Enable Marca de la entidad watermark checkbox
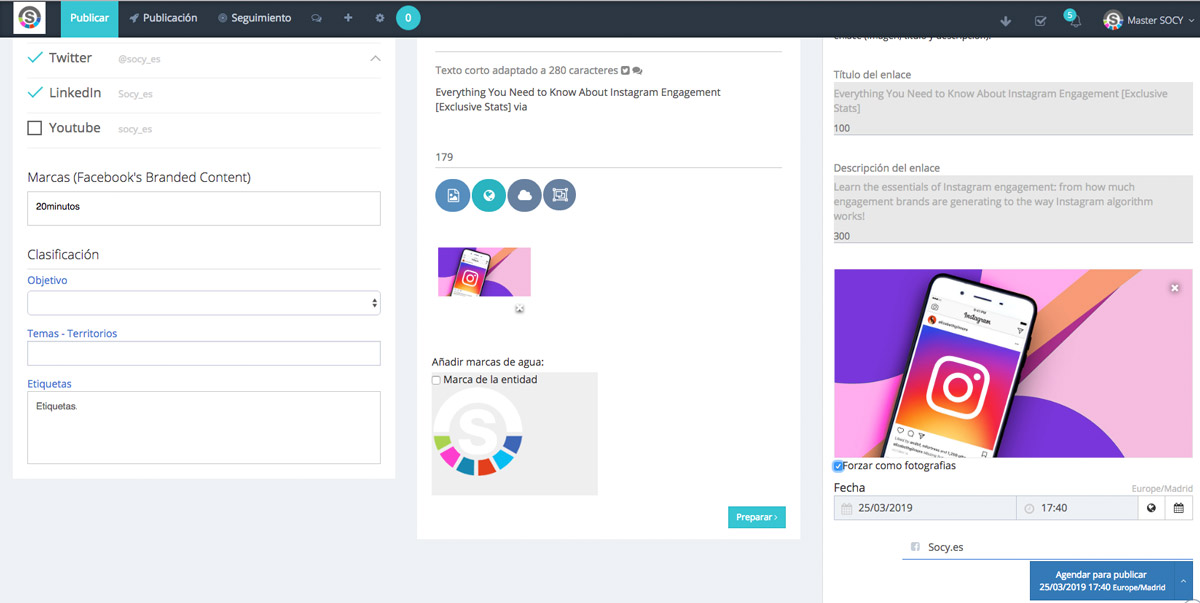This screenshot has width=1200, height=603. [436, 380]
